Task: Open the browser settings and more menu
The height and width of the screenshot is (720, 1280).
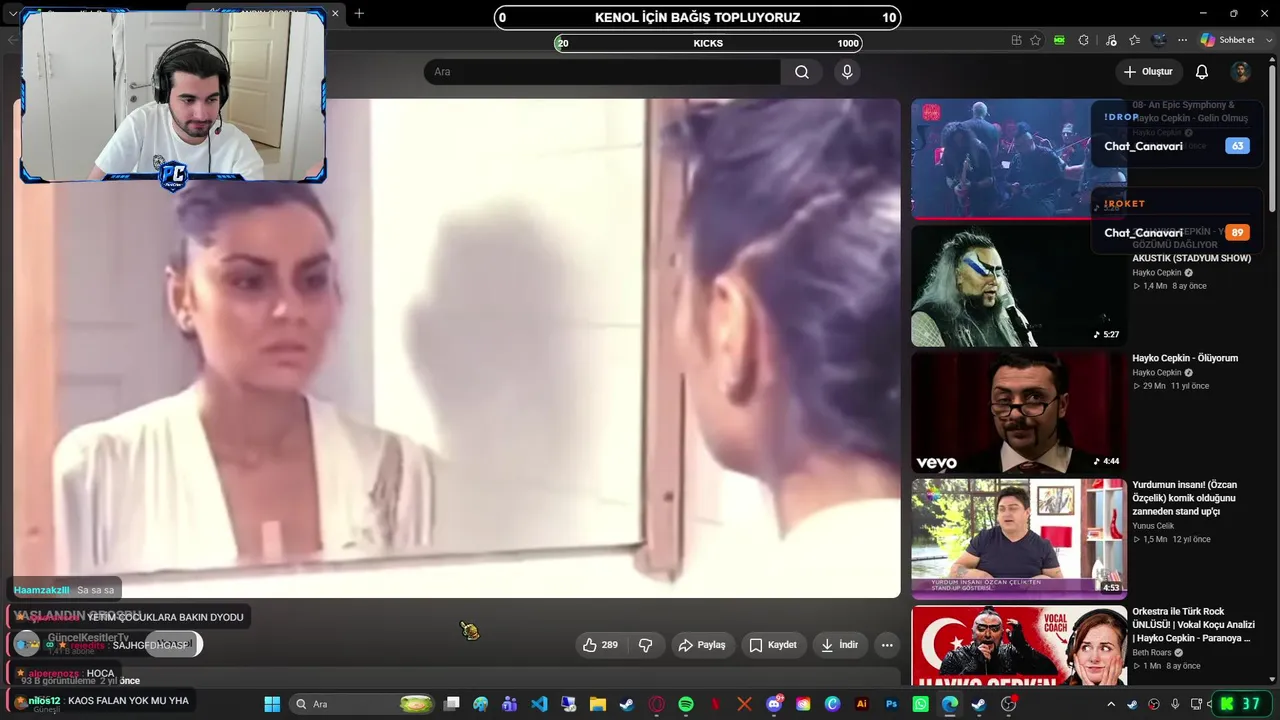Action: (x=1183, y=40)
